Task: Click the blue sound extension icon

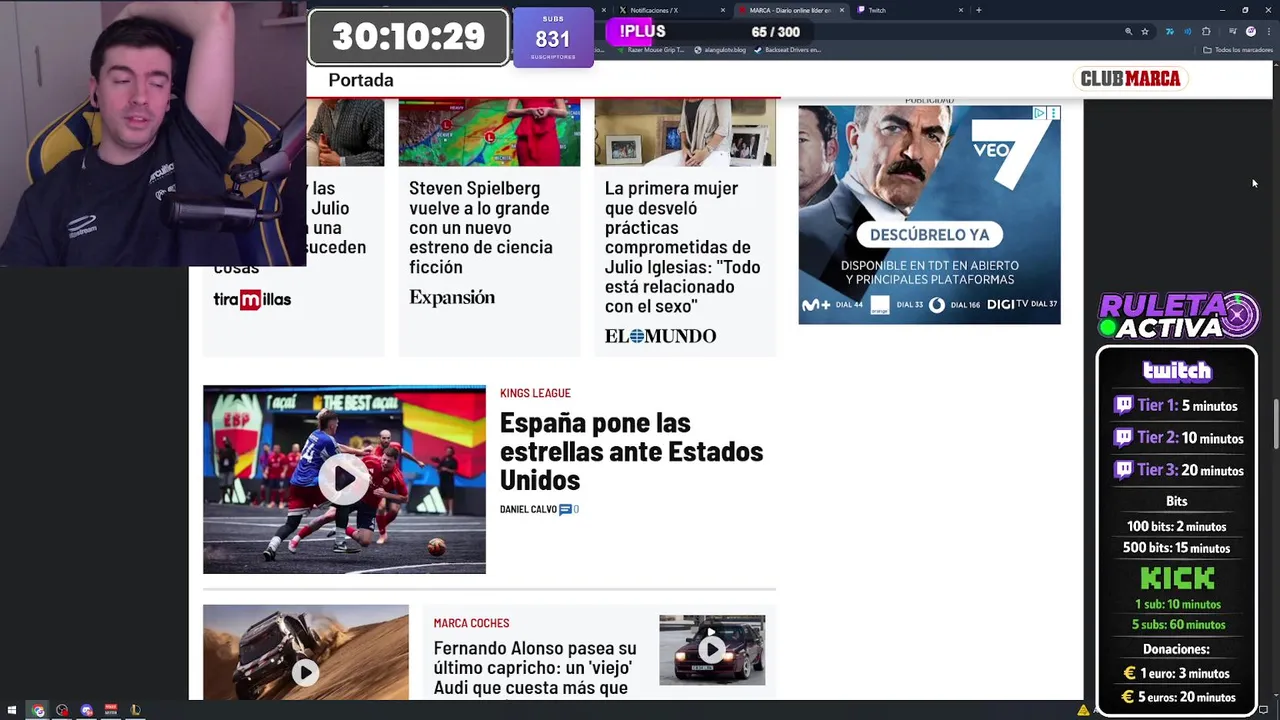Action: pyautogui.click(x=1188, y=32)
